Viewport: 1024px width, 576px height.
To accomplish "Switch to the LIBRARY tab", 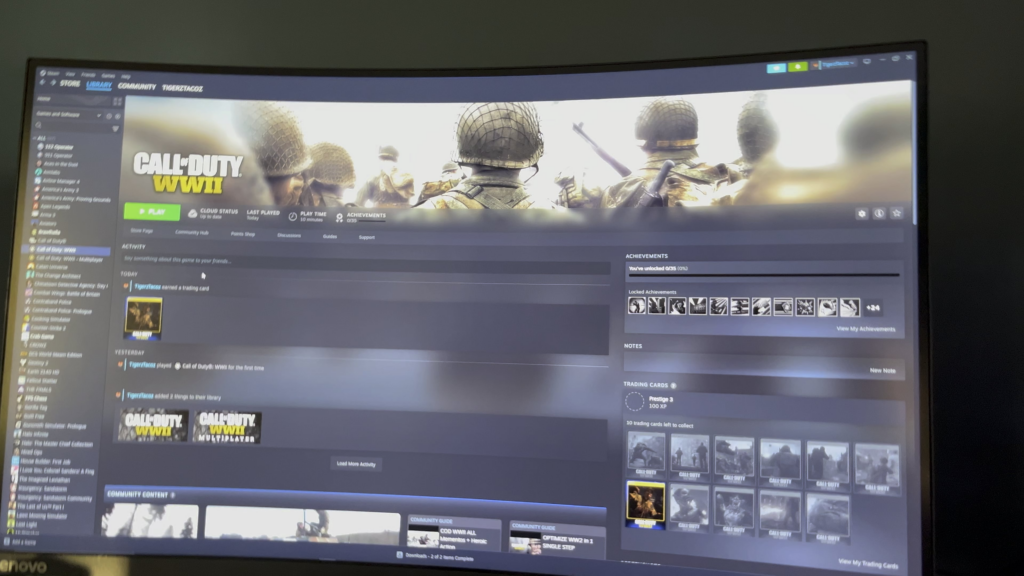I will pos(99,85).
